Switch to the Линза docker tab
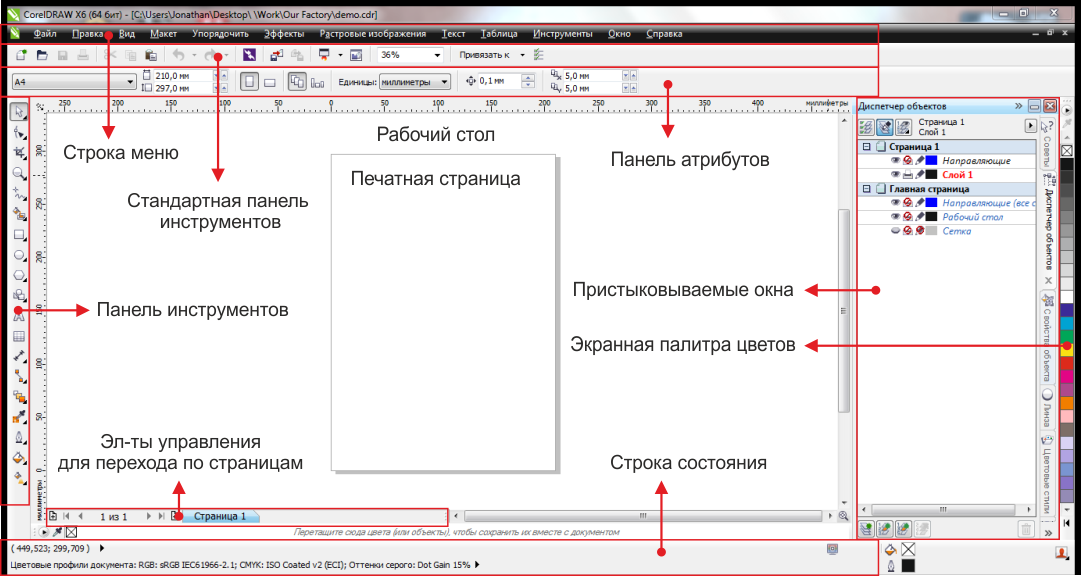The width and height of the screenshot is (1081, 576). pyautogui.click(x=1047, y=408)
